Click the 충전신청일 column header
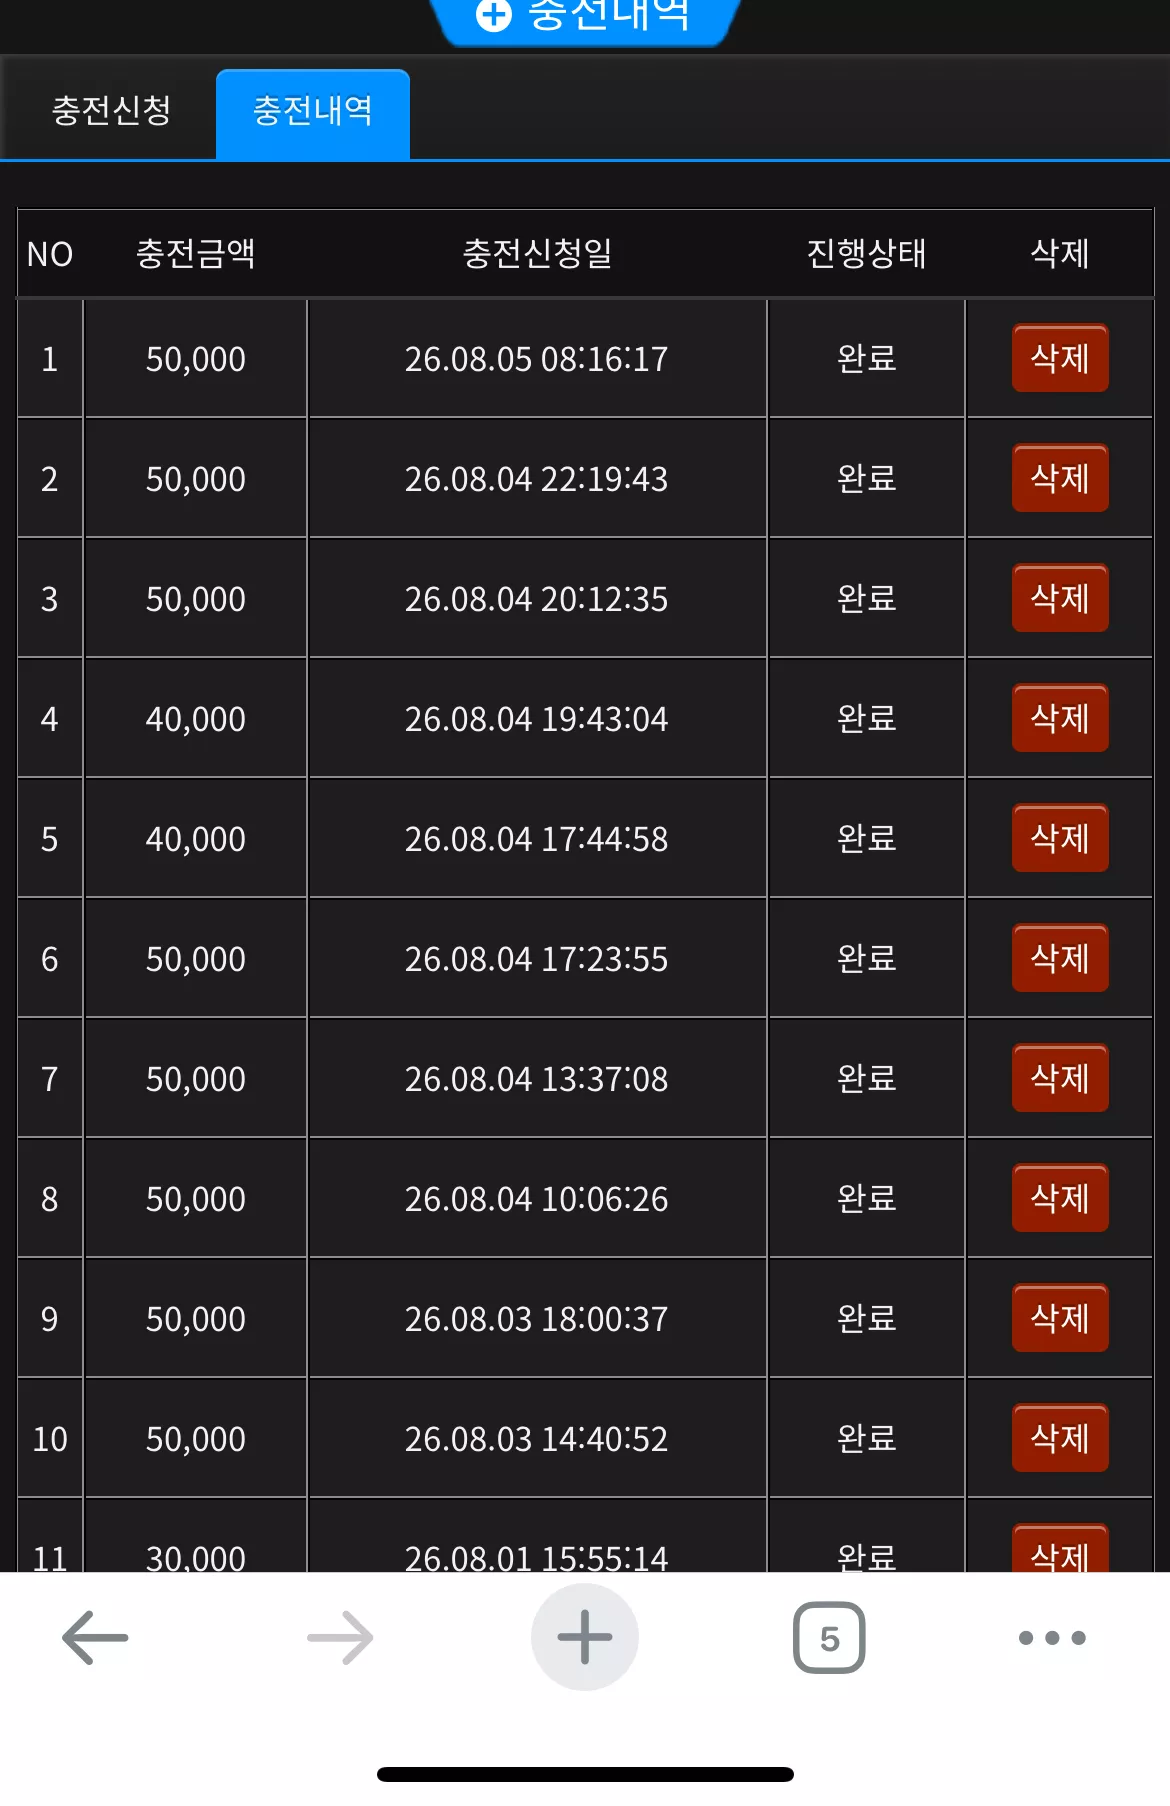The height and width of the screenshot is (1806, 1170). (x=537, y=253)
